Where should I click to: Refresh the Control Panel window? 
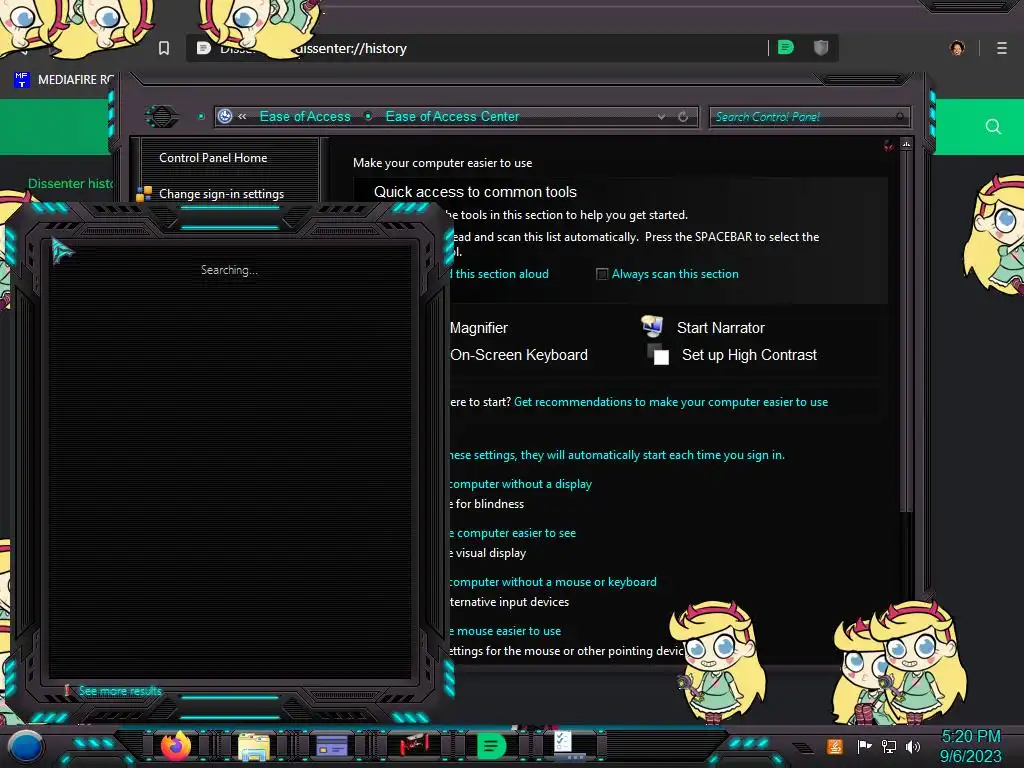click(x=683, y=117)
